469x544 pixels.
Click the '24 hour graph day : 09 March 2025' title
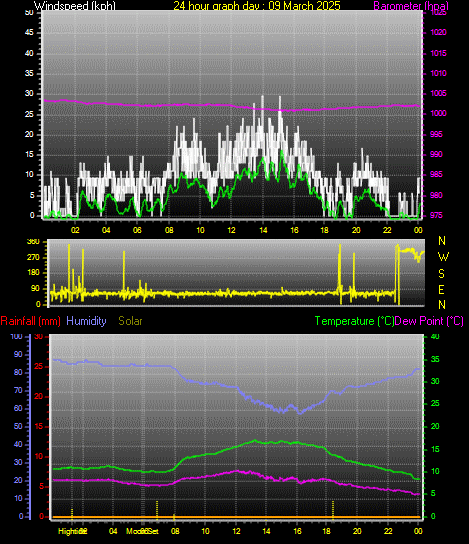click(257, 6)
